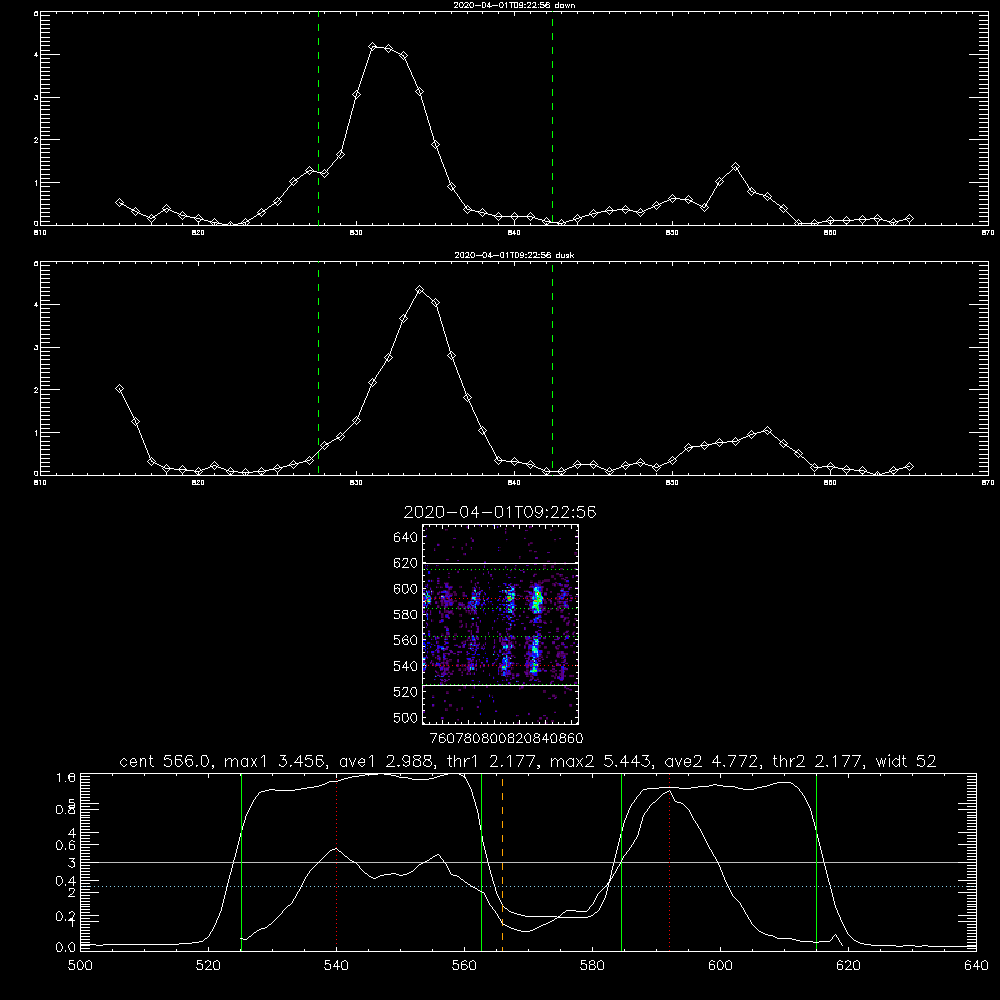Click the '2020-04-01T09:22:56 dawn' plot title
The width and height of the screenshot is (1000, 1000).
pyautogui.click(x=514, y=5)
